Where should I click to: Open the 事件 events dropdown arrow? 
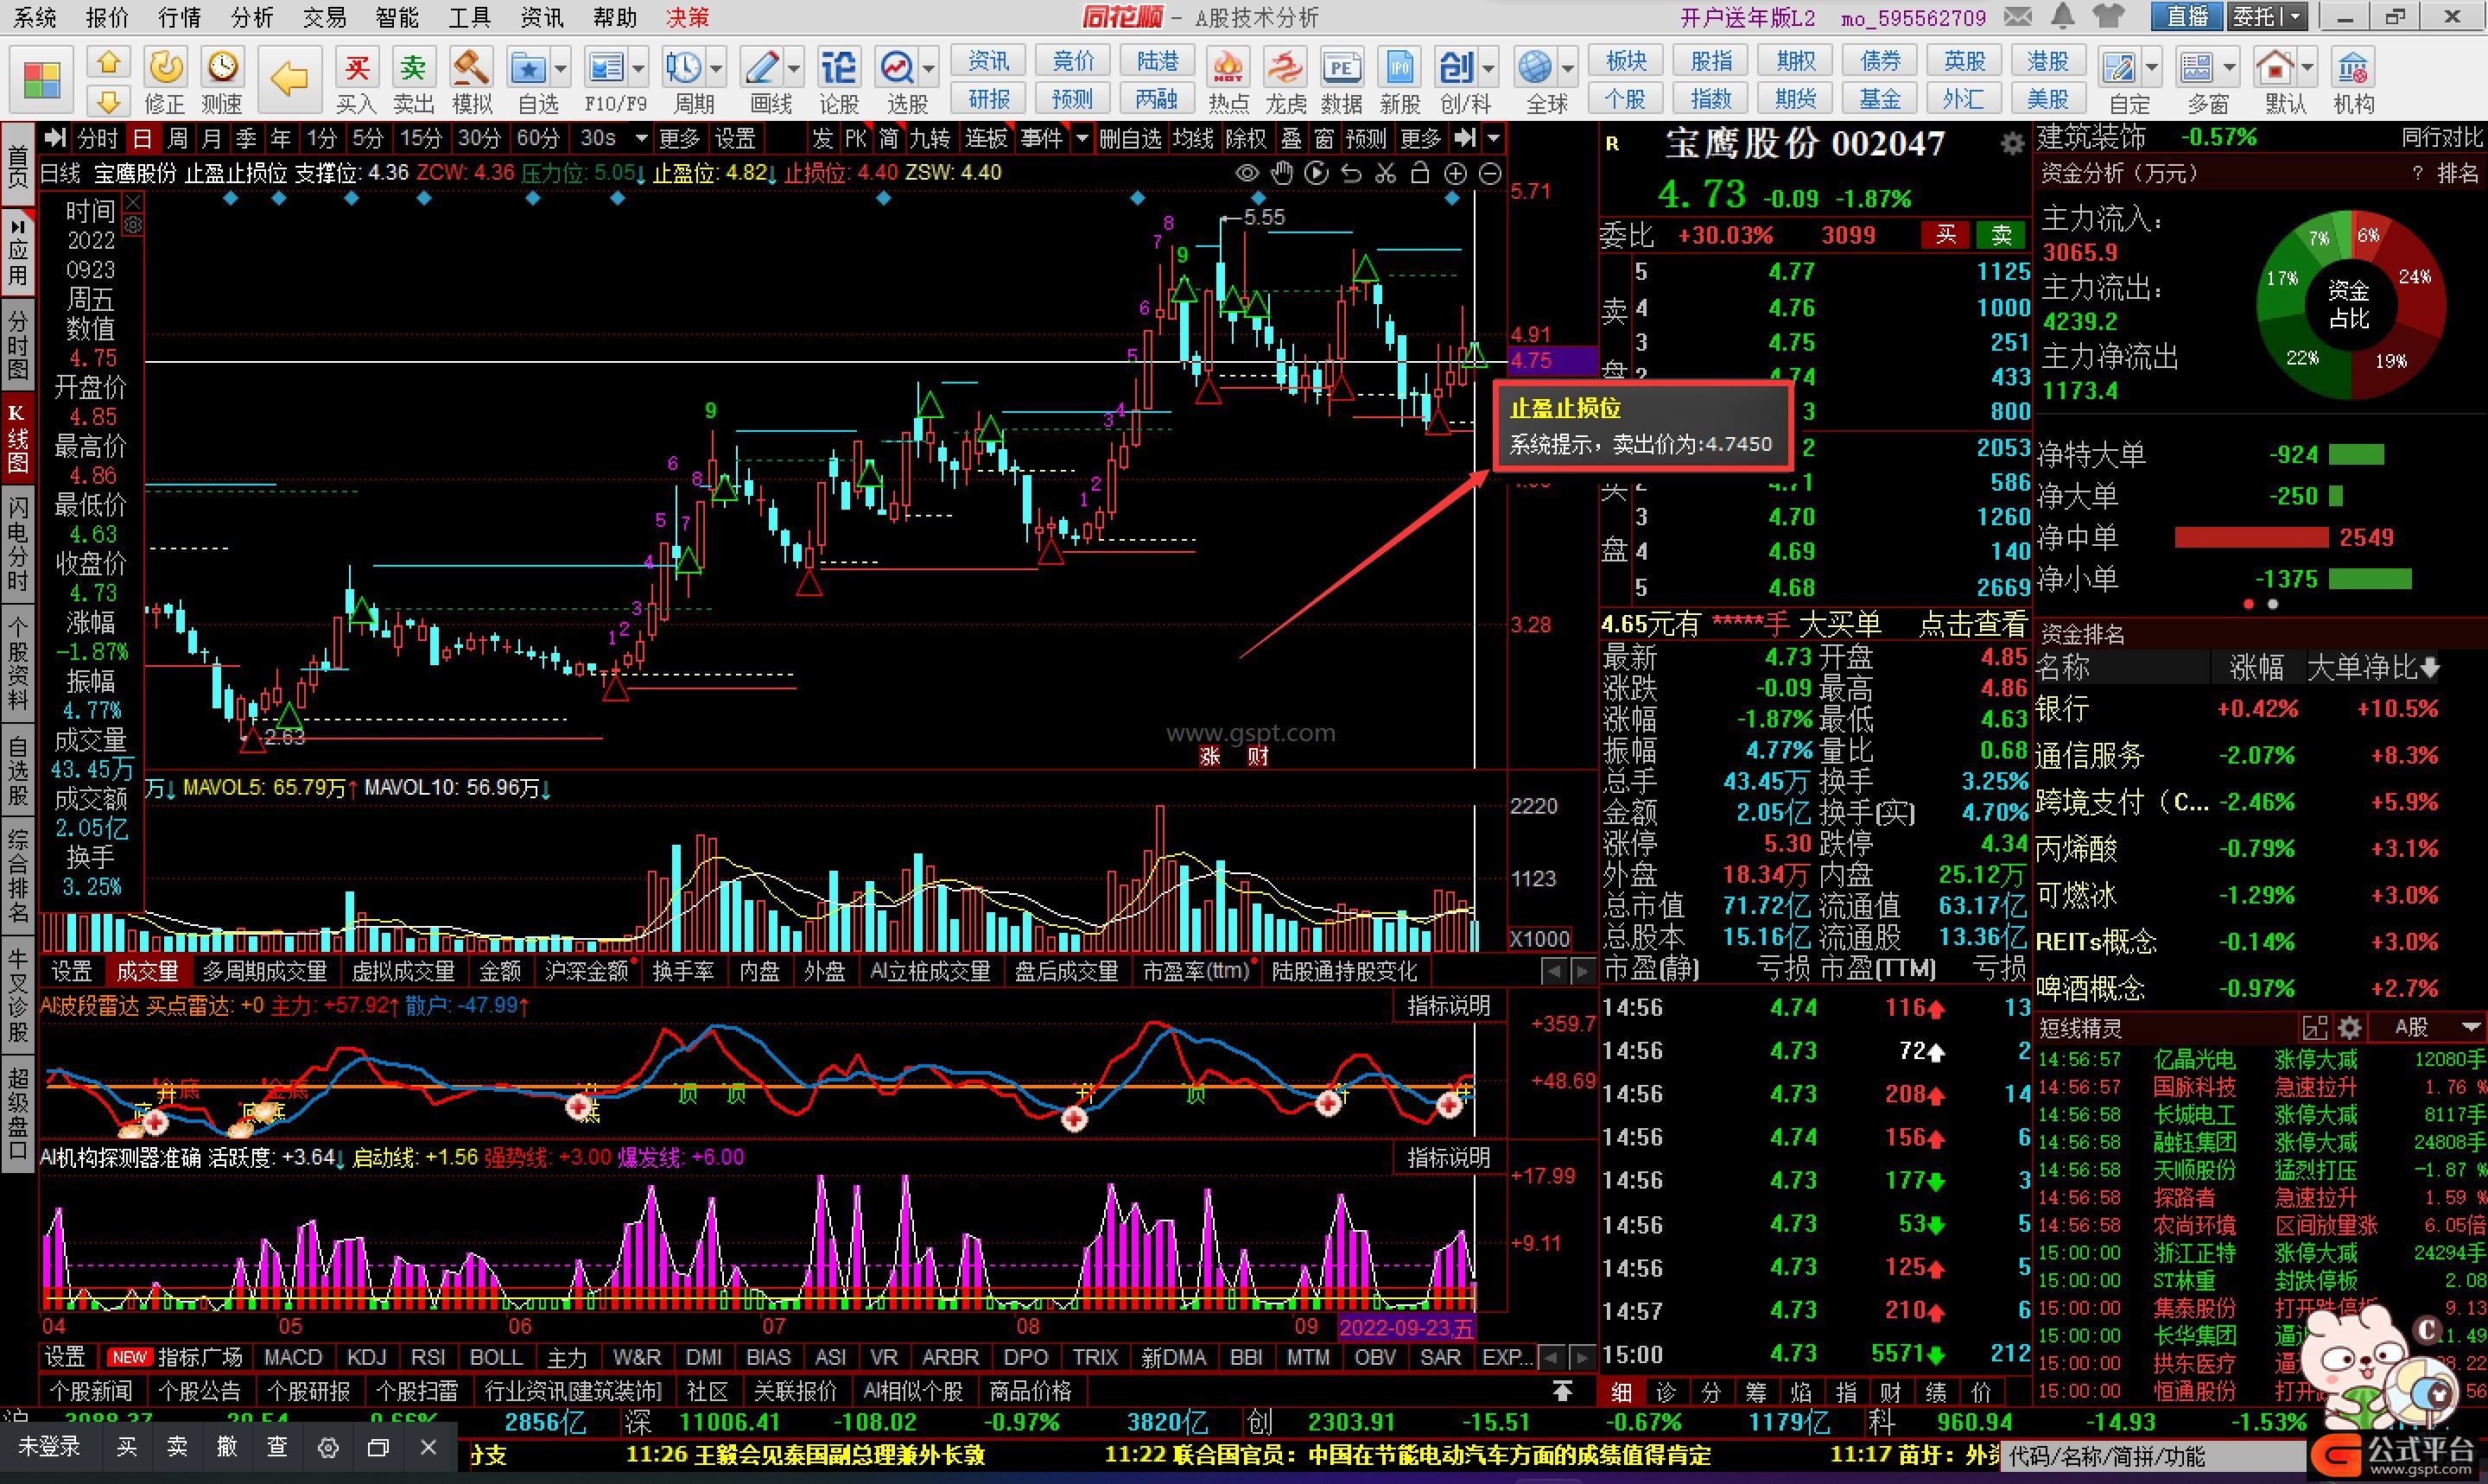pos(1081,138)
